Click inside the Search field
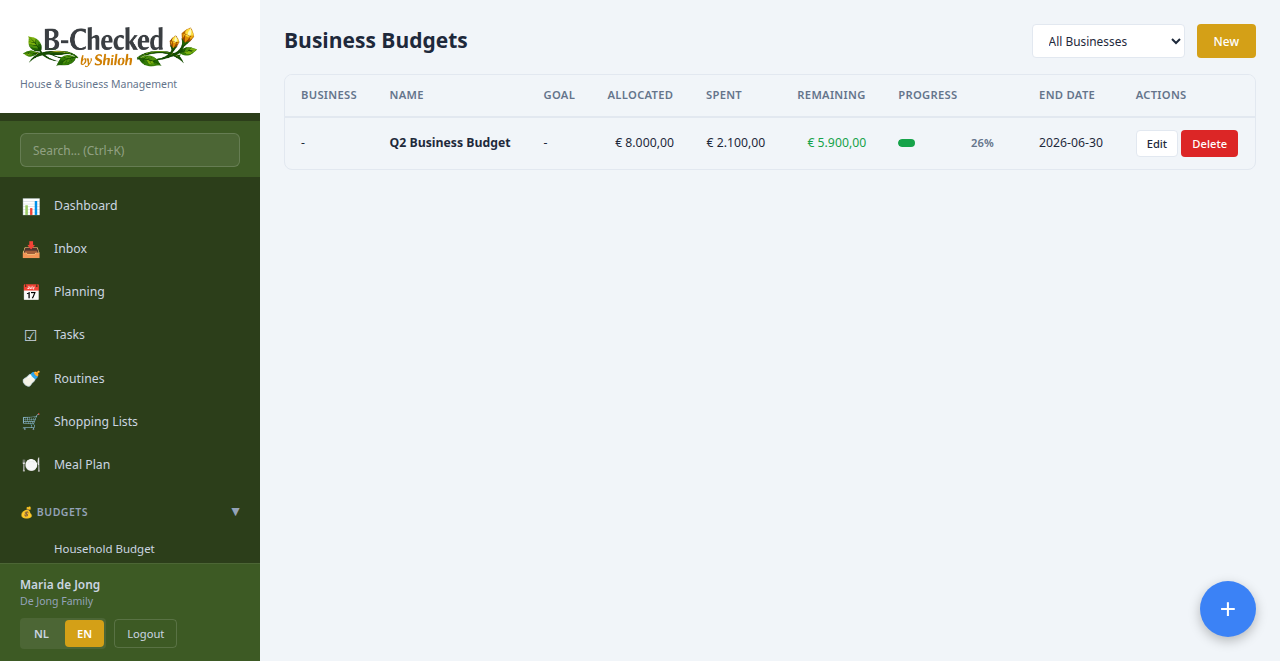 coord(129,149)
